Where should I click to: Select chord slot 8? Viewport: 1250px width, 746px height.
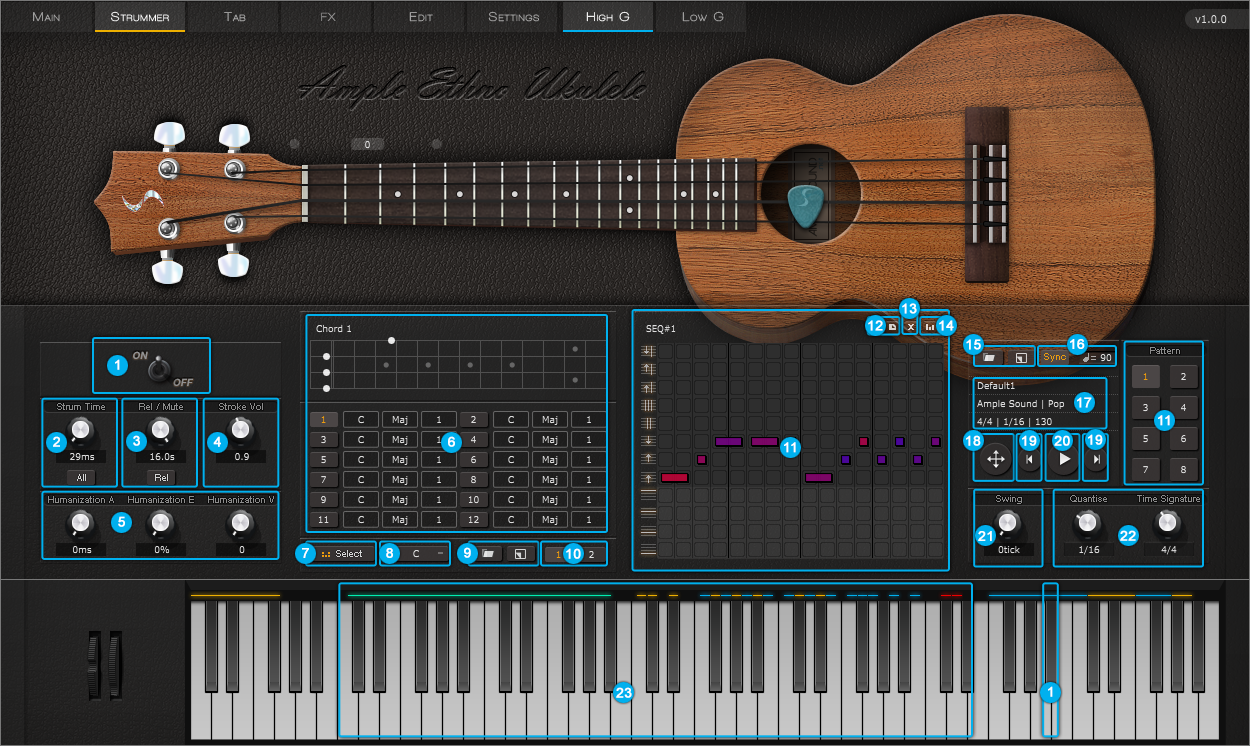[473, 480]
